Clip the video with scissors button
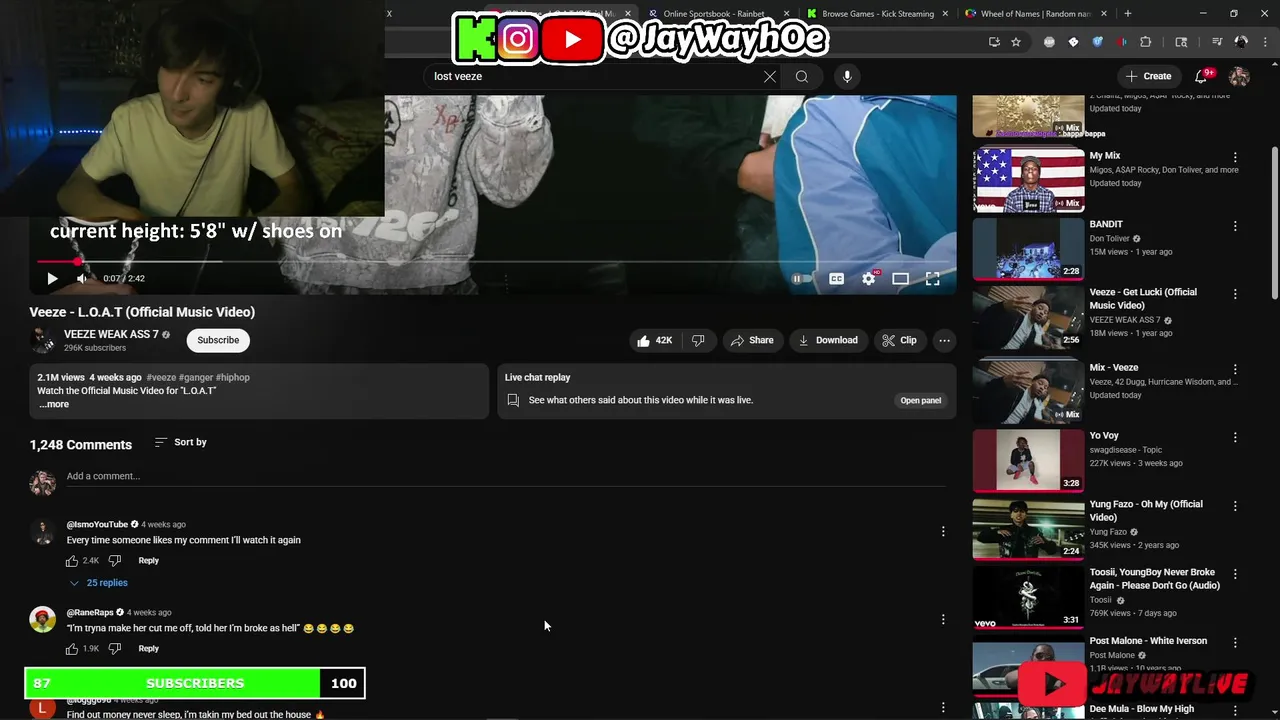1280x720 pixels. 899,340
